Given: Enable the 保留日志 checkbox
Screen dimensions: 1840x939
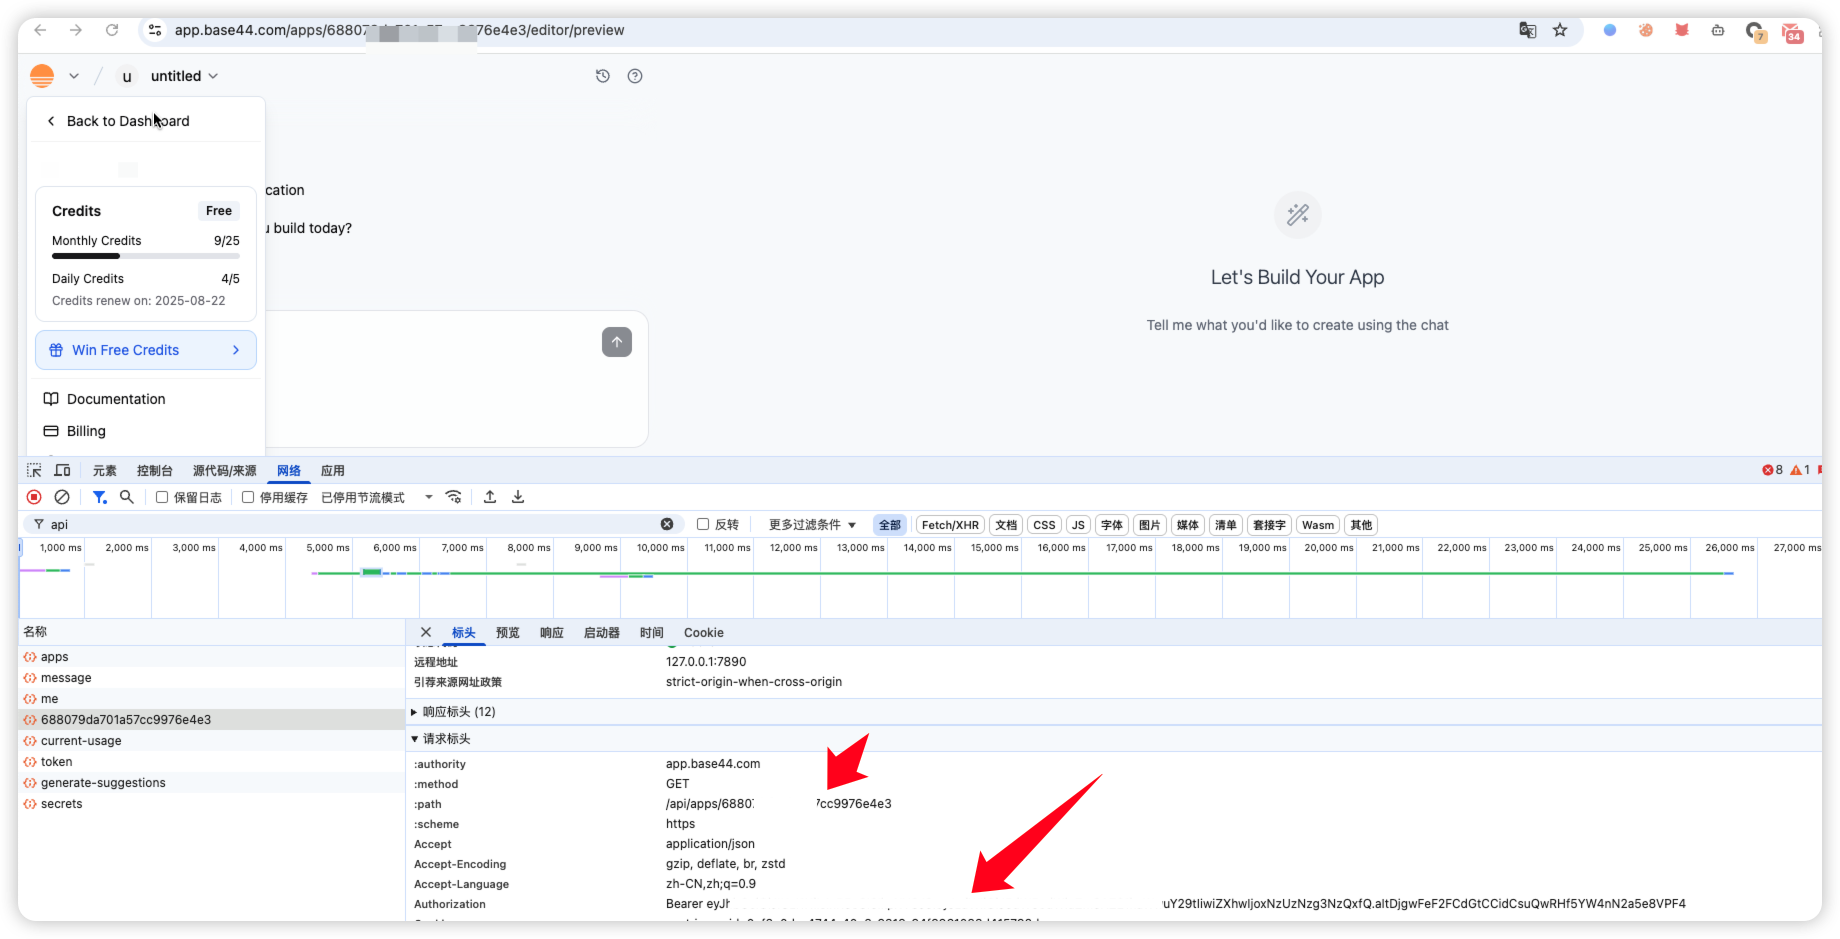Looking at the screenshot, I should 162,497.
